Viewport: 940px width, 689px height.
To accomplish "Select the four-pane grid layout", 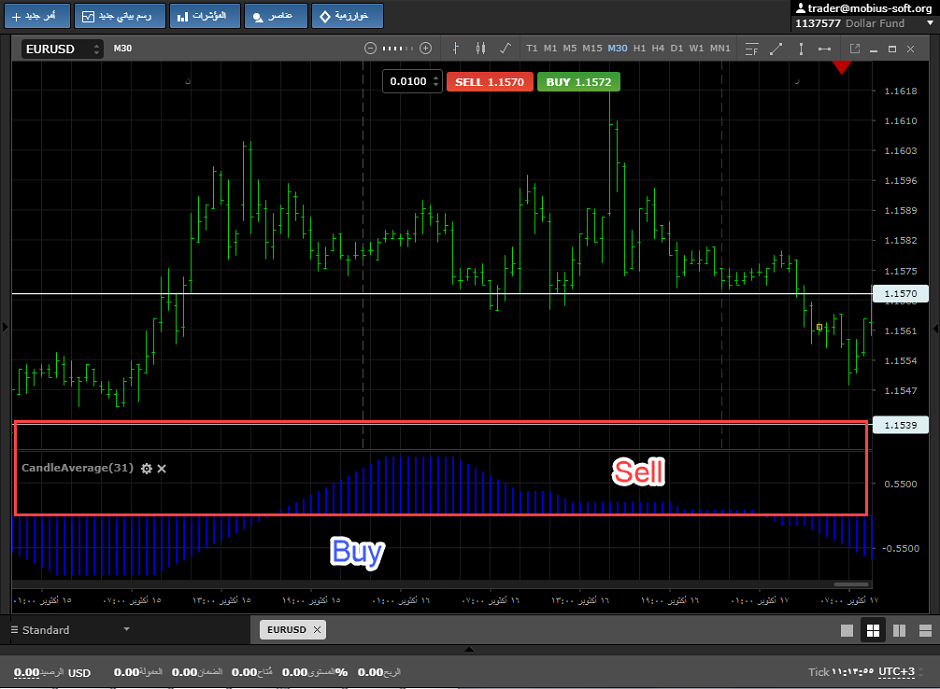I will [x=872, y=630].
